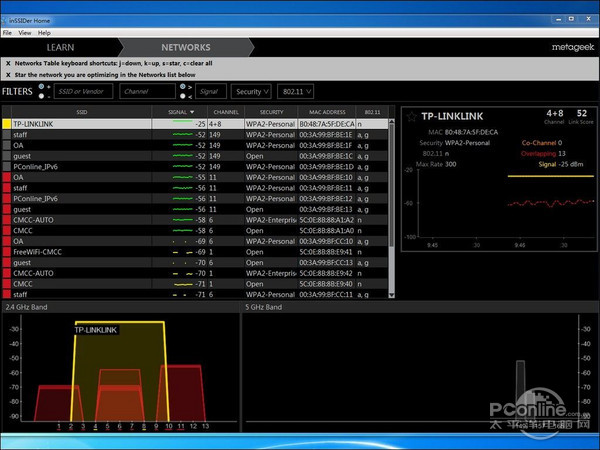This screenshot has height=450, width=600.
Task: Click the yellow color marker beside TP-LINKLINK
Action: coord(6,124)
